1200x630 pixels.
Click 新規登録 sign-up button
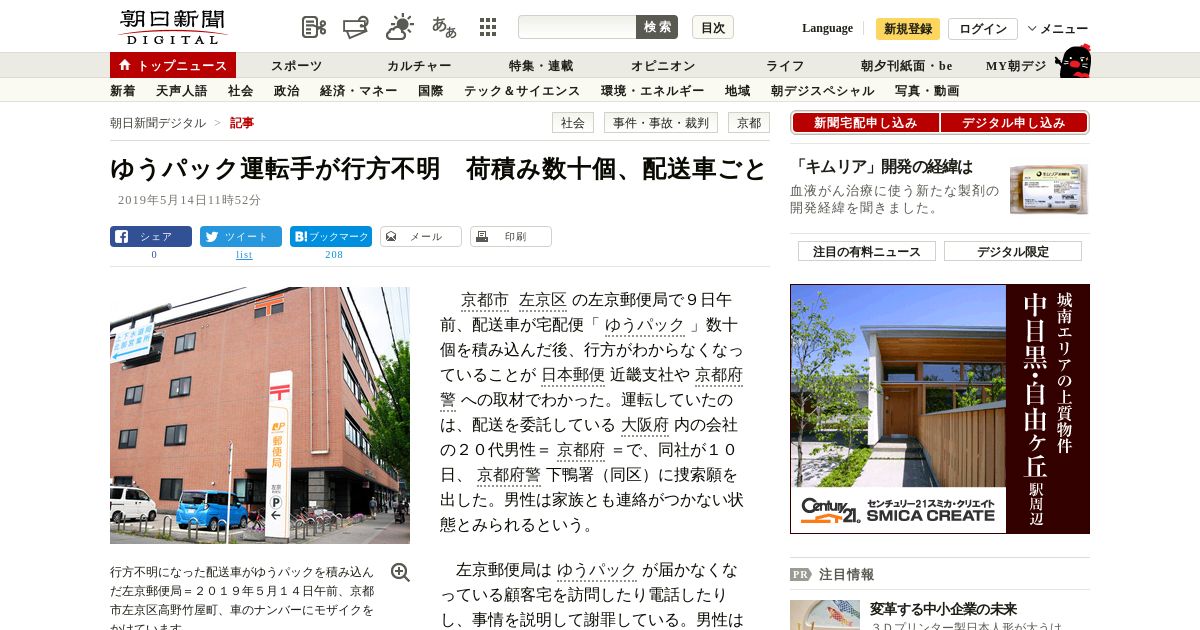(908, 29)
